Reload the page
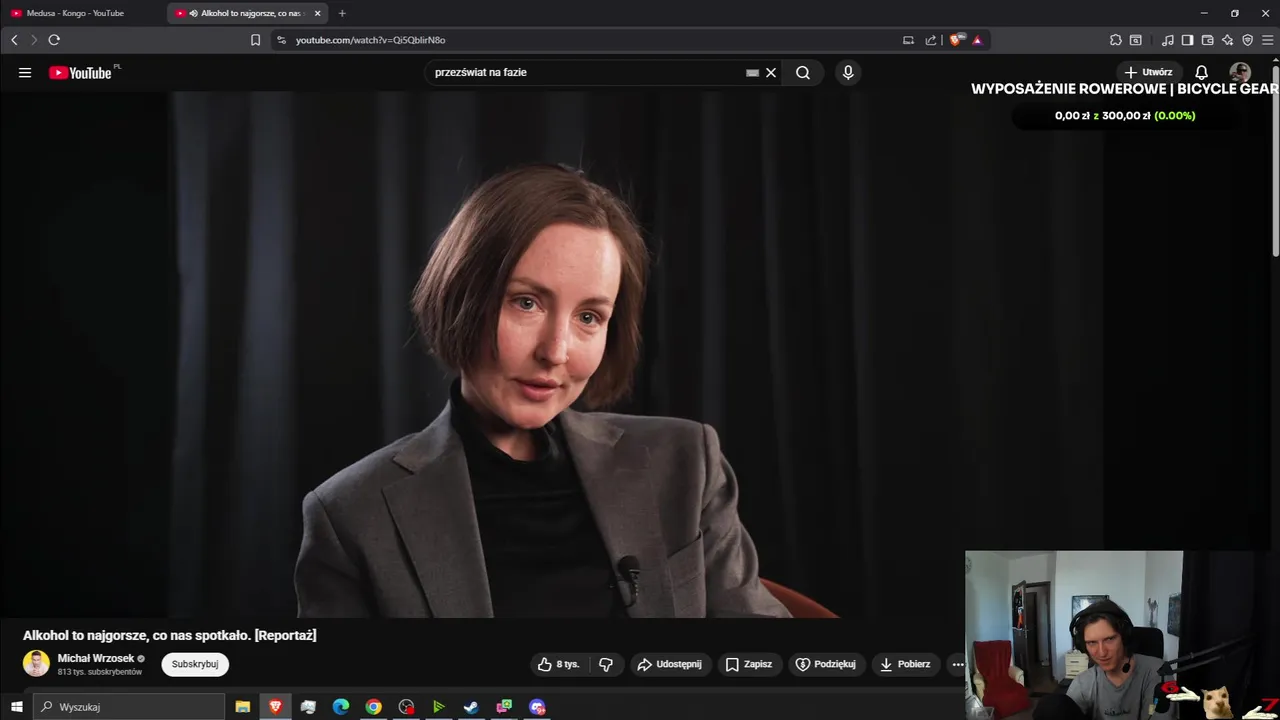The height and width of the screenshot is (720, 1280). point(54,40)
